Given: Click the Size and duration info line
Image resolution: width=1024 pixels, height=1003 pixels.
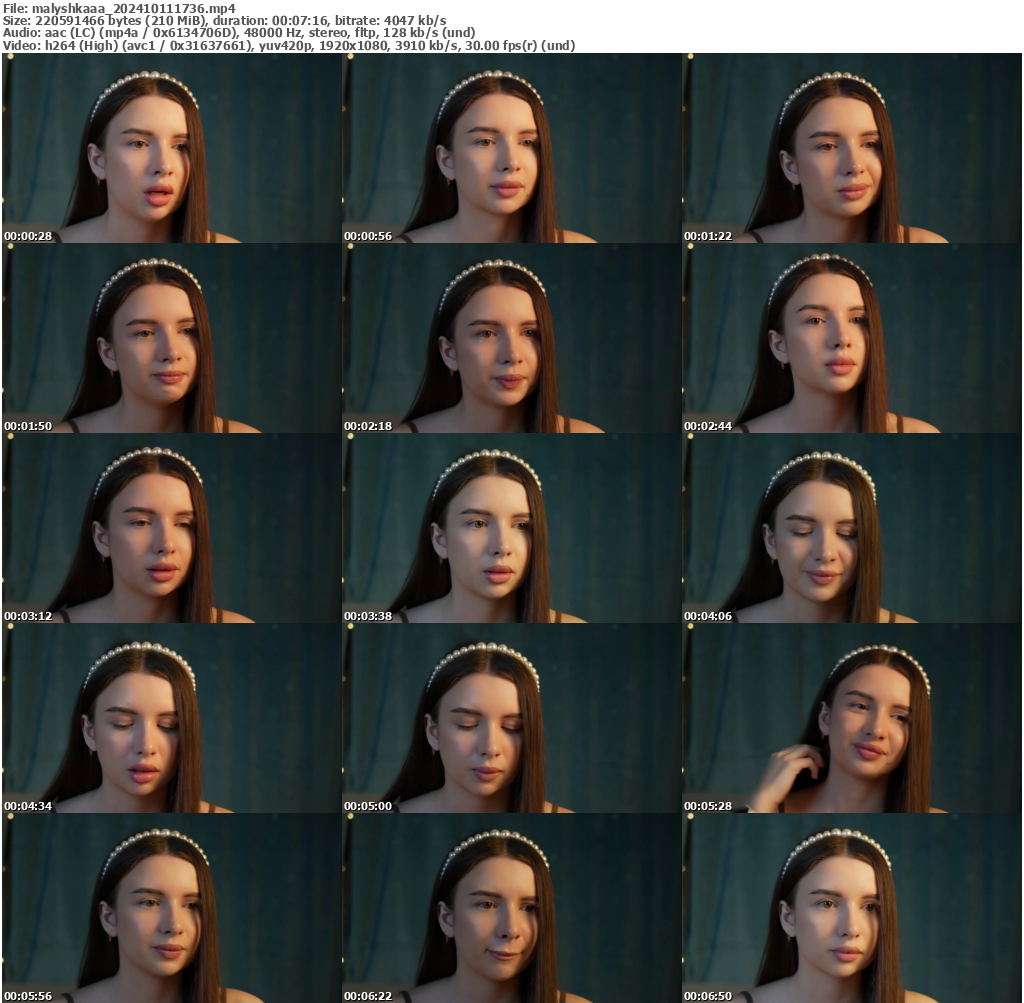Looking at the screenshot, I should click(x=225, y=20).
